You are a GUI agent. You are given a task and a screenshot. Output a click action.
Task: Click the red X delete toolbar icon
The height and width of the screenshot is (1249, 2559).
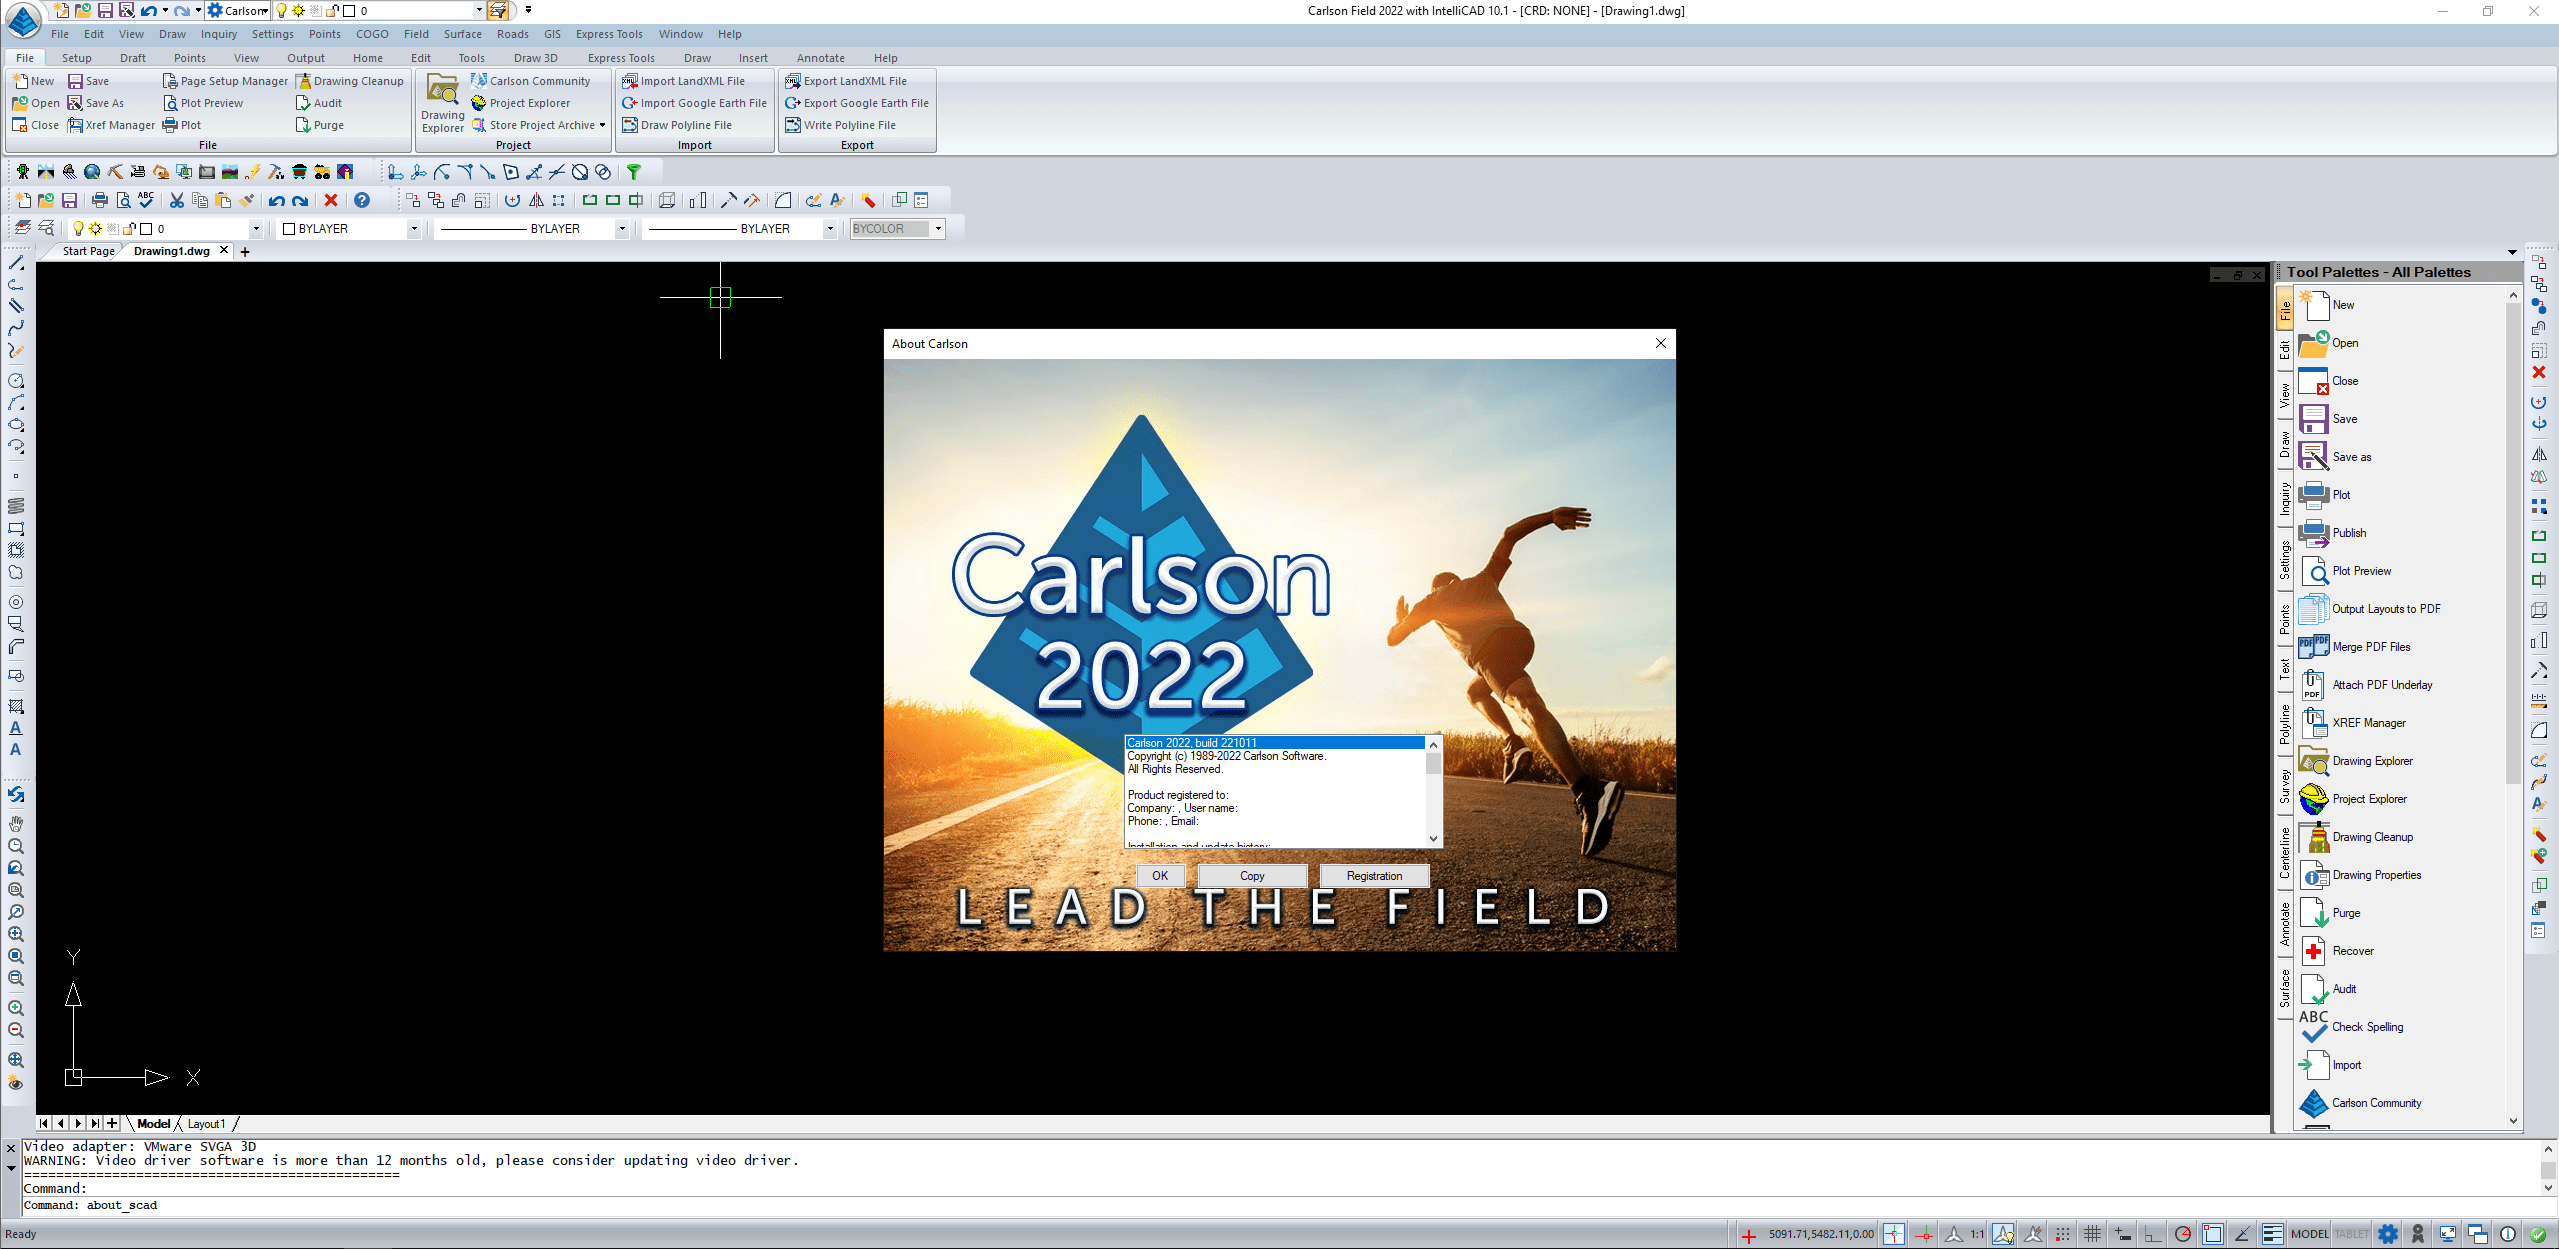331,200
